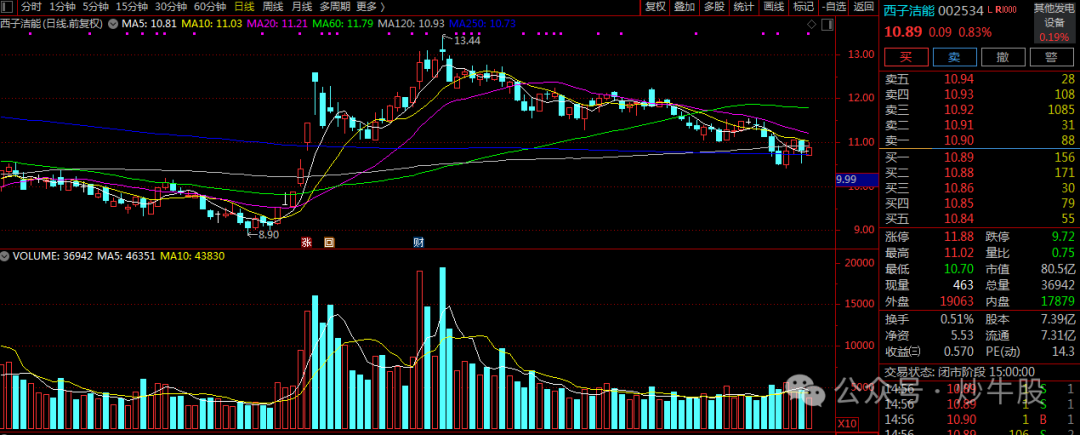The image size is (1080, 435).
Task: Click the 涨 event marker on the chart
Action: [307, 242]
